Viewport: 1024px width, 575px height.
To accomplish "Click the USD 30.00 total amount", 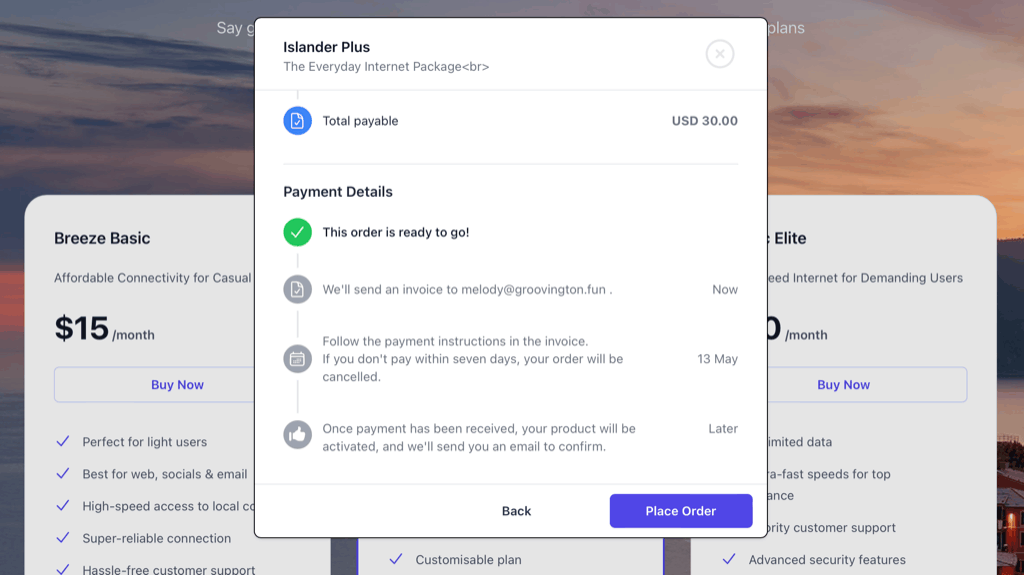I will 704,121.
